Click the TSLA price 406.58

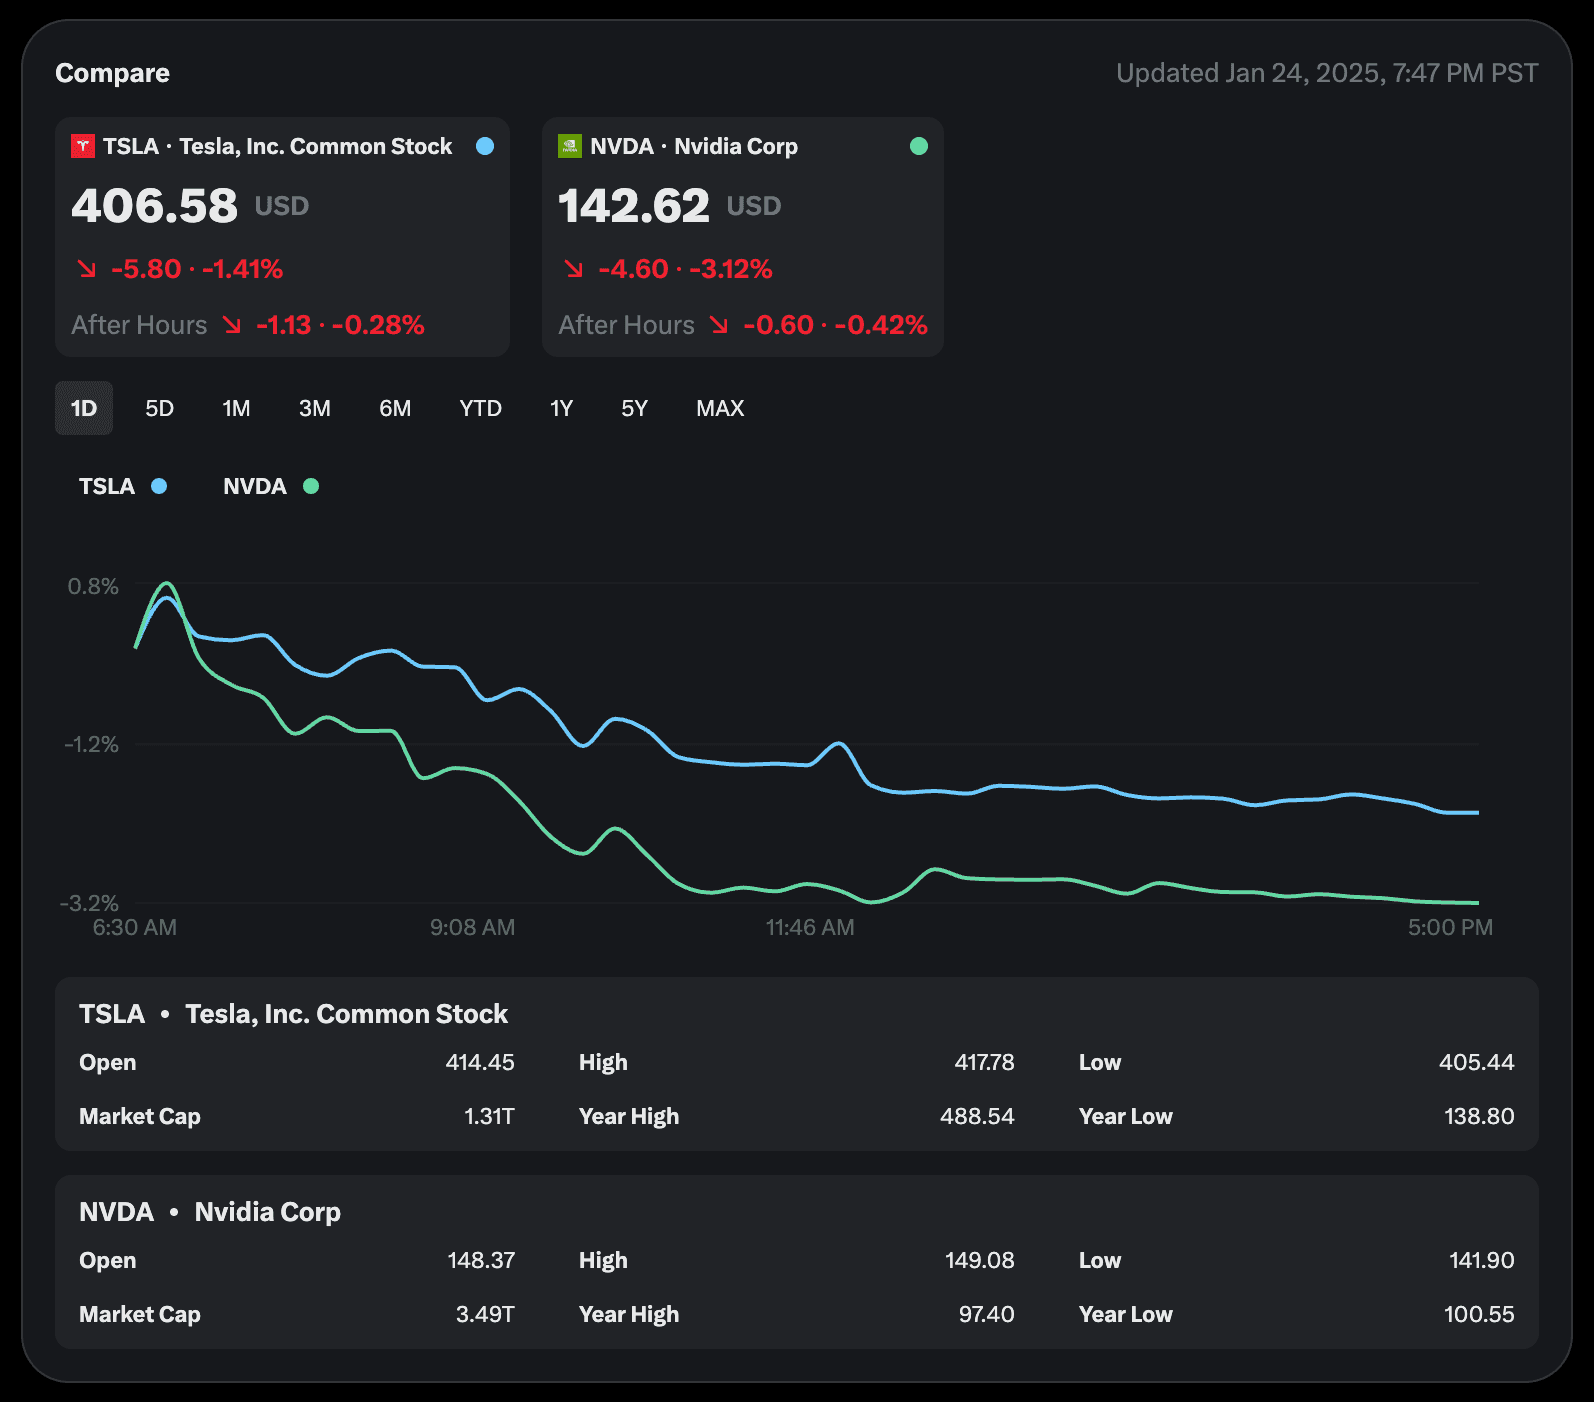coord(155,206)
